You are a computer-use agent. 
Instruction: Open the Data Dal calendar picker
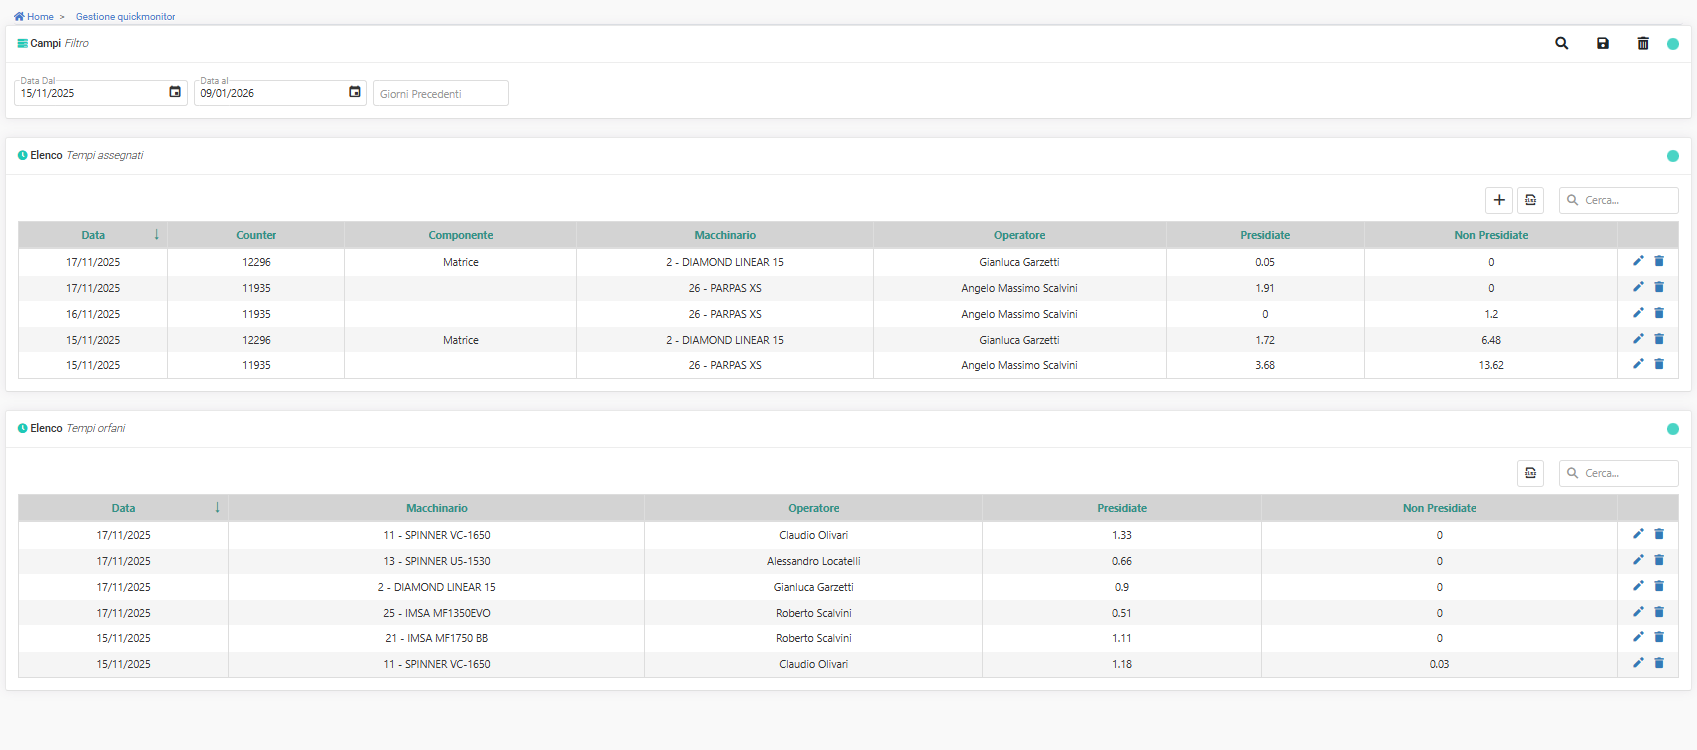(x=175, y=92)
